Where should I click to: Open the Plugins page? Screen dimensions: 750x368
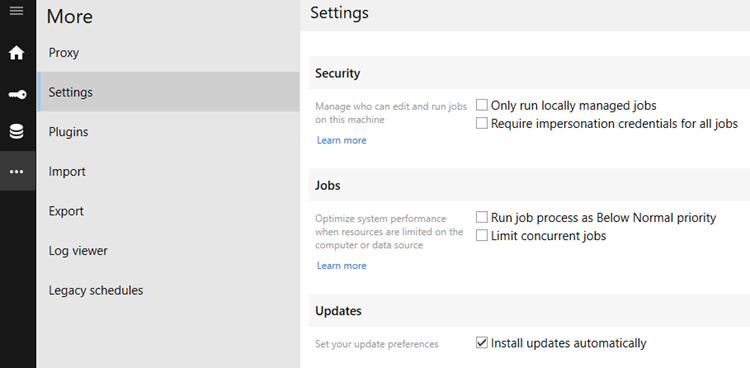pyautogui.click(x=168, y=132)
